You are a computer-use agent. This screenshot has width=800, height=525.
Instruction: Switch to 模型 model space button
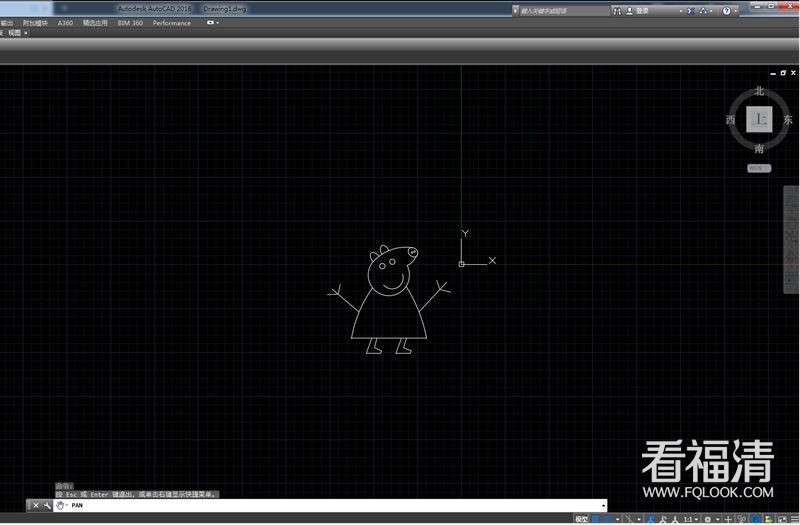[581, 519]
